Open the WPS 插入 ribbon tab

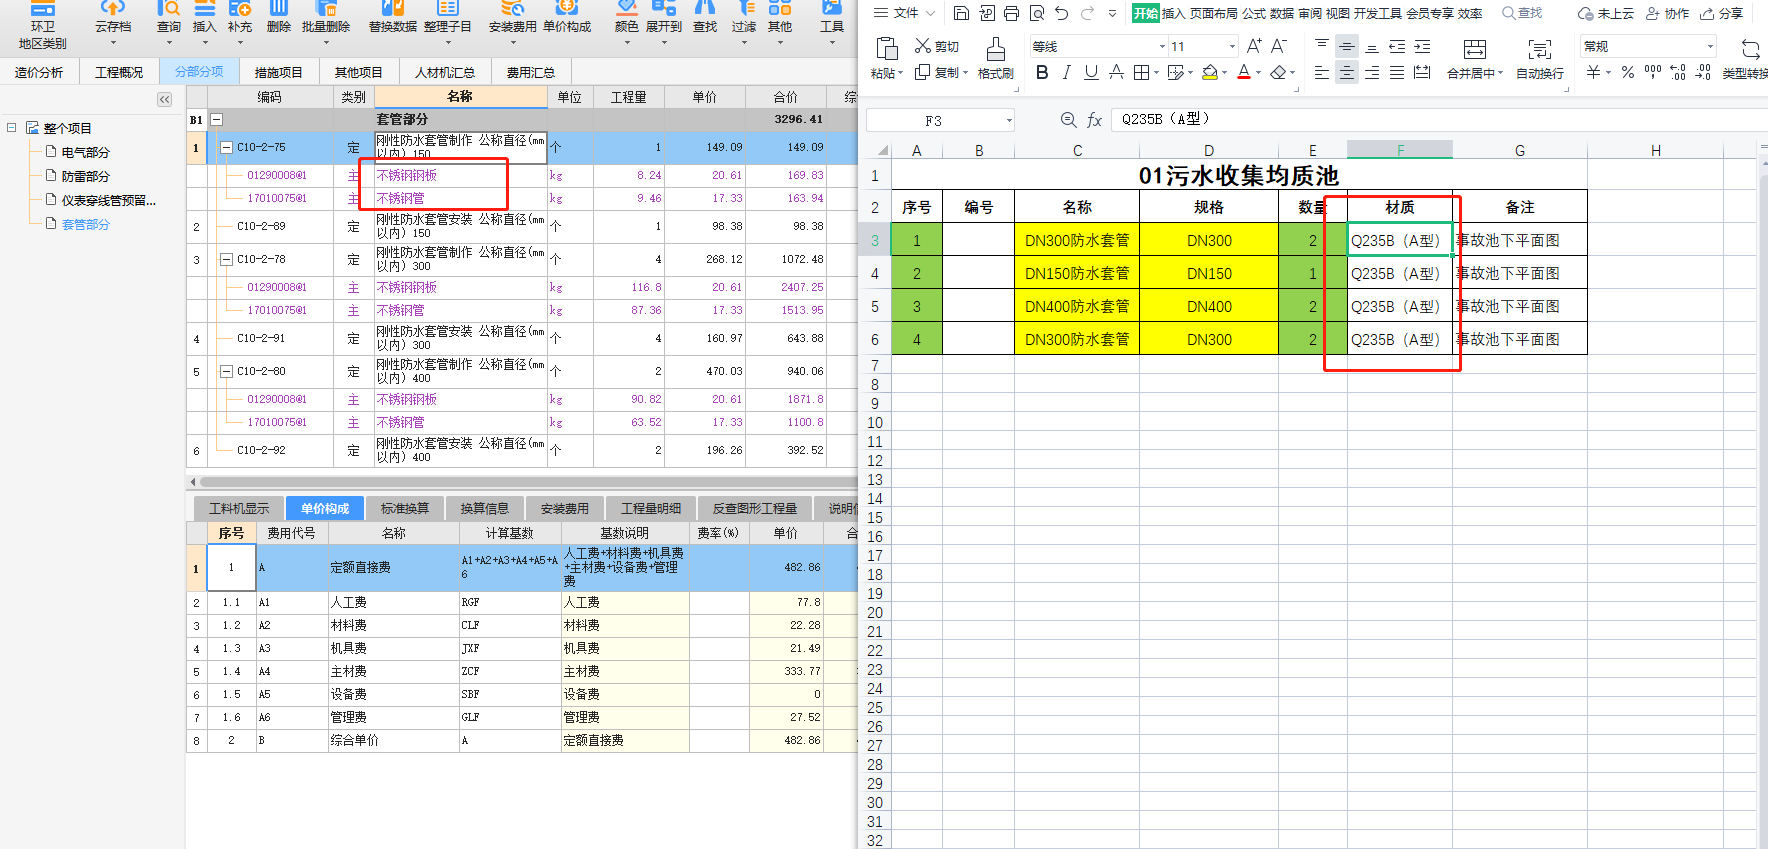(1173, 13)
